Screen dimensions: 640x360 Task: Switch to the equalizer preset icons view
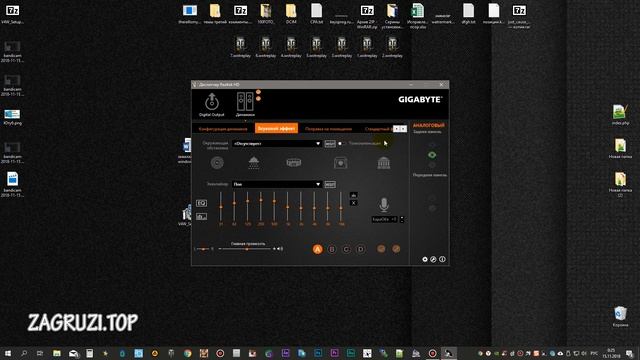(x=201, y=216)
